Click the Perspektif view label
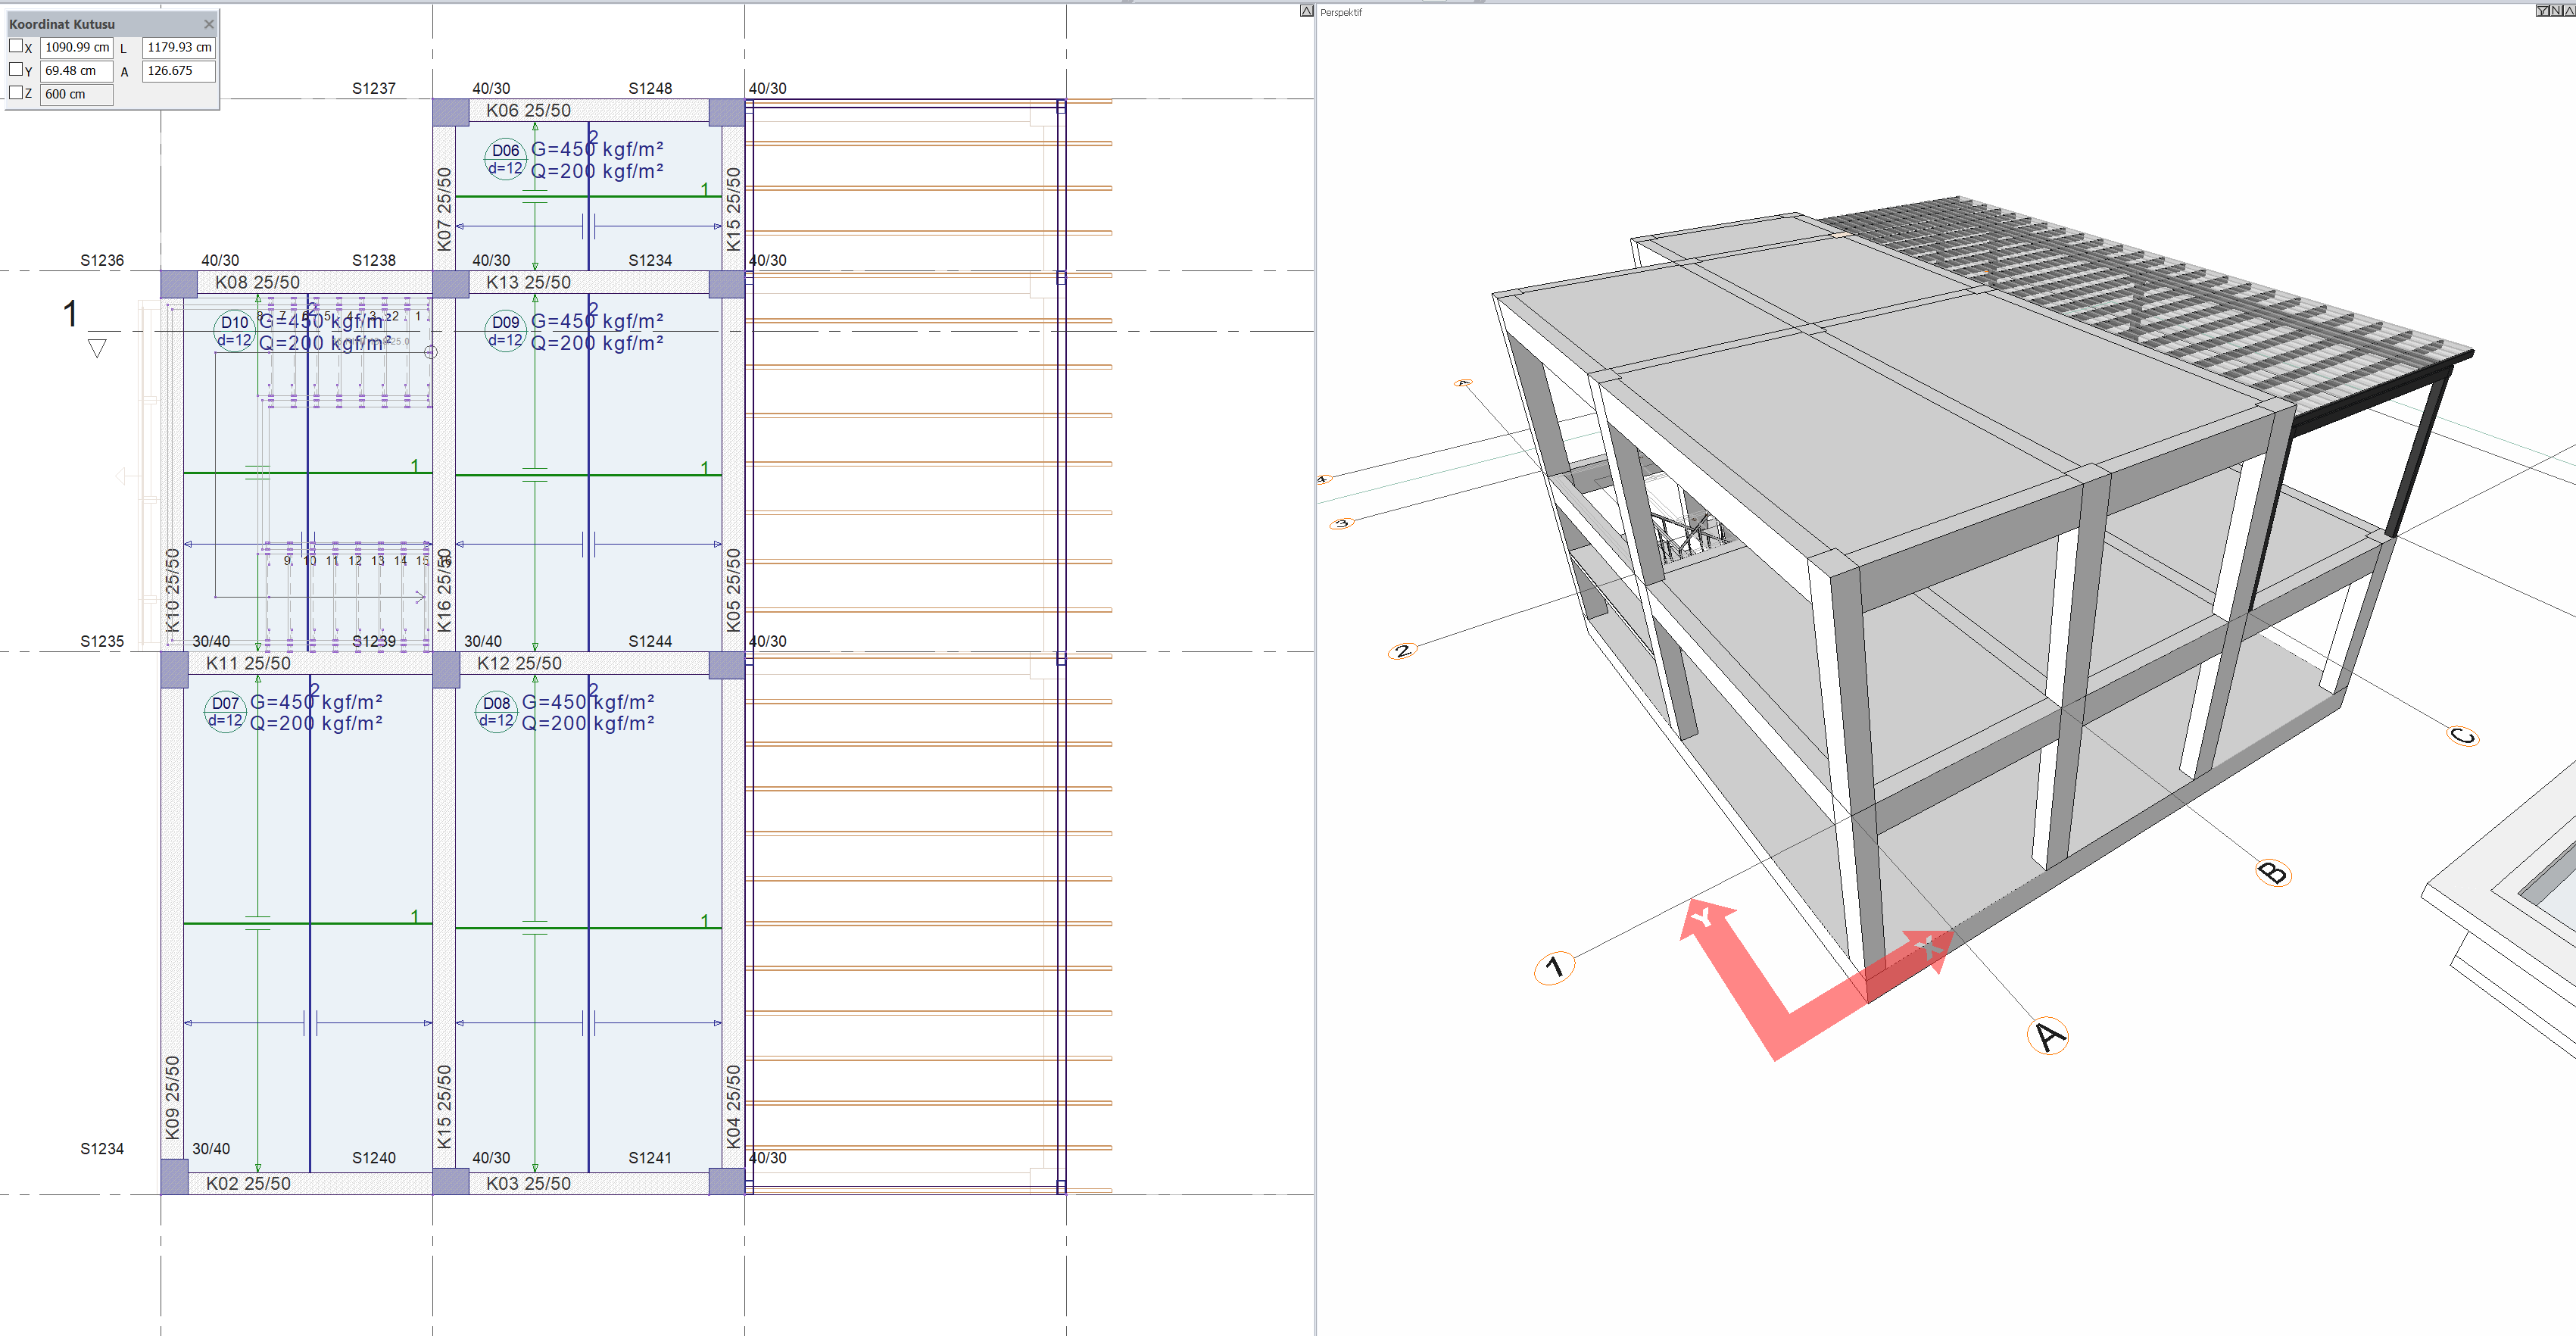Screen dimensions: 2576x1336 (1341, 13)
